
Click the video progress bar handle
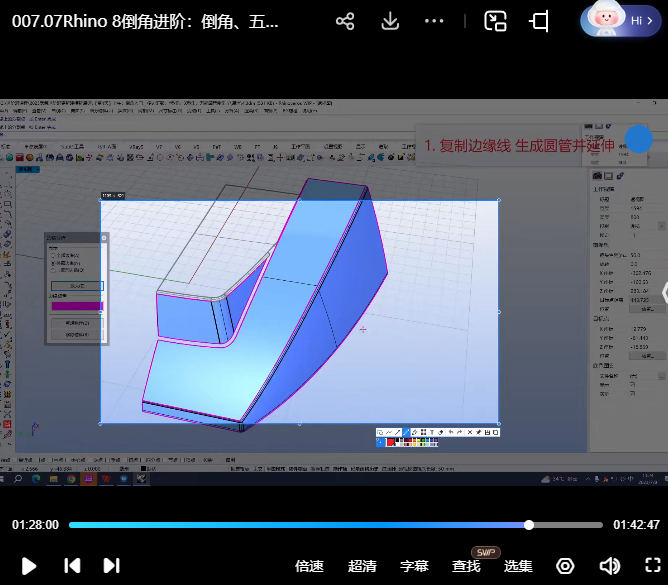529,525
